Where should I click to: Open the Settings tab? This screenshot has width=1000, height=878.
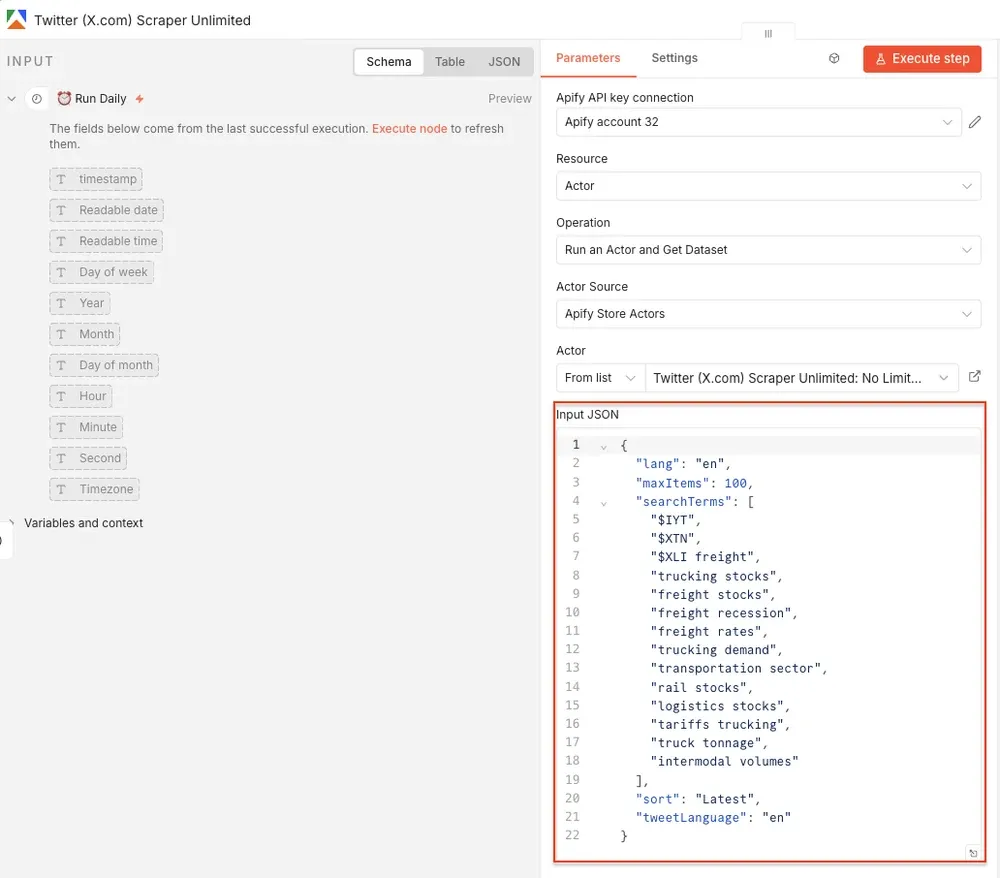click(x=674, y=58)
